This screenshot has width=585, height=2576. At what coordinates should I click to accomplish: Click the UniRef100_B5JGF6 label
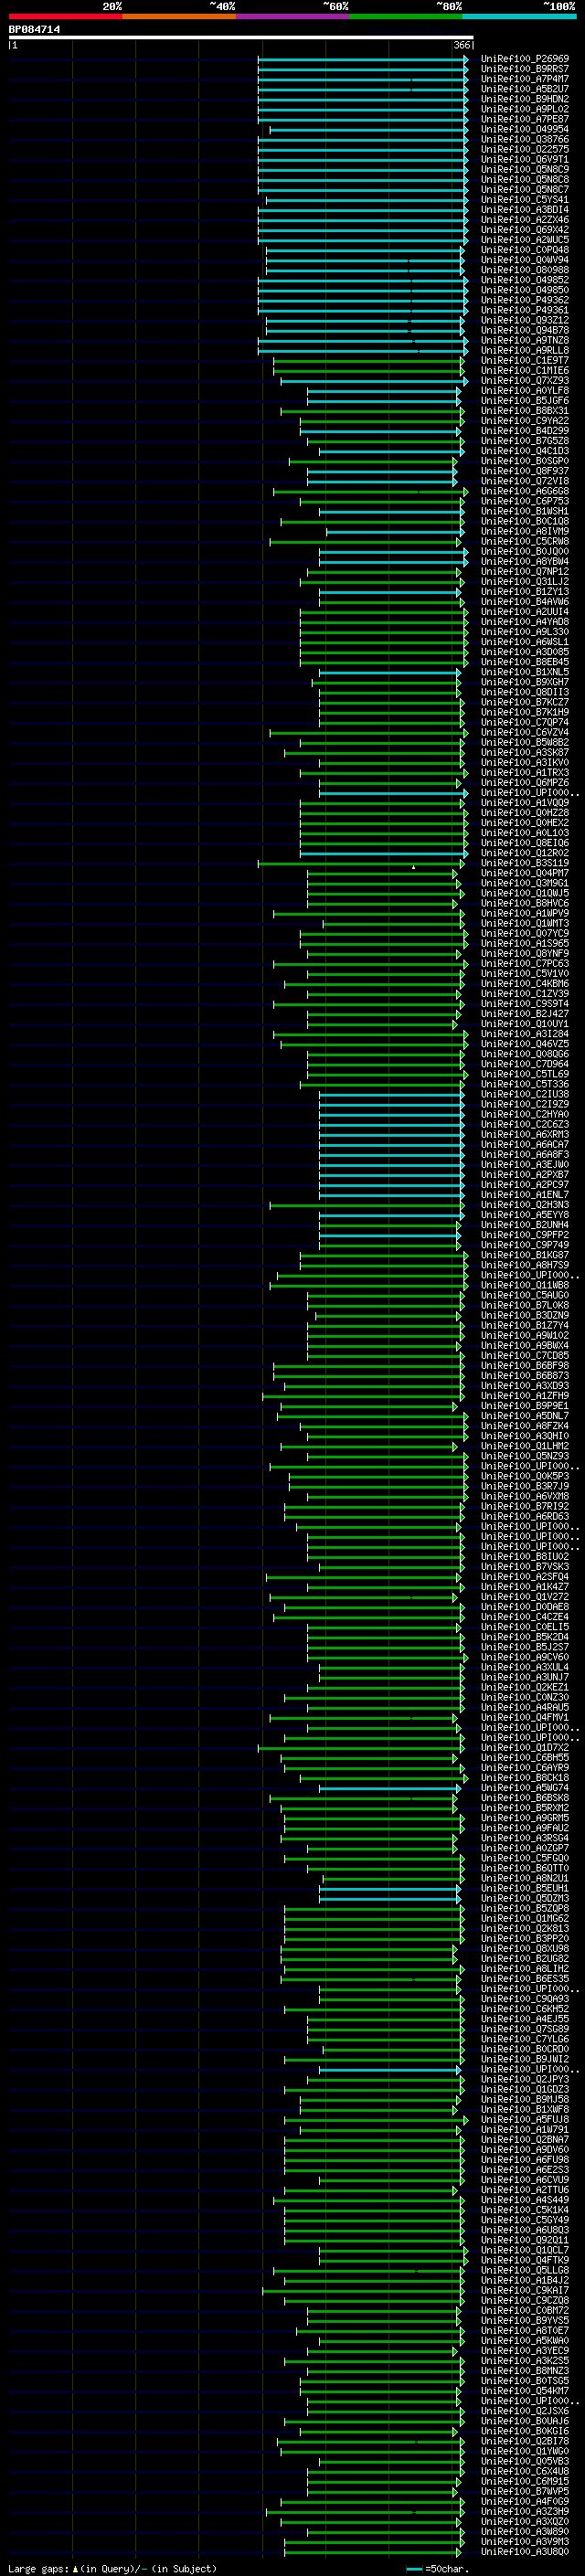525,401
